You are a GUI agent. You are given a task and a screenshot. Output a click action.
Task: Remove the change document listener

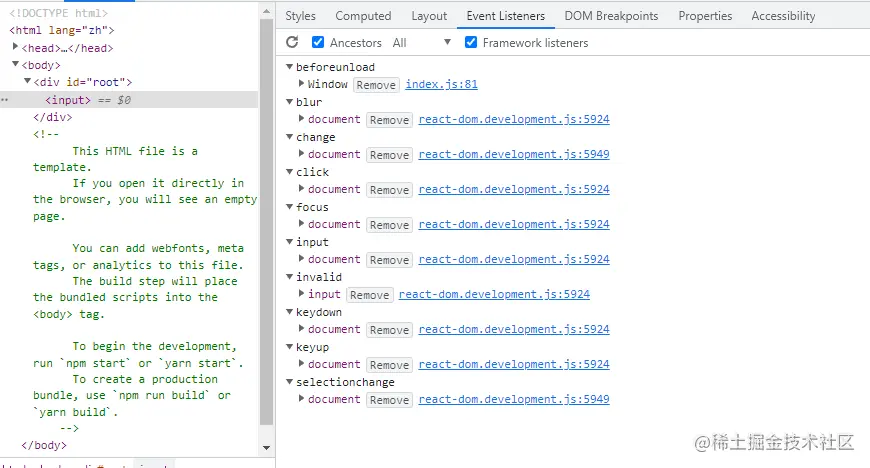[389, 155]
